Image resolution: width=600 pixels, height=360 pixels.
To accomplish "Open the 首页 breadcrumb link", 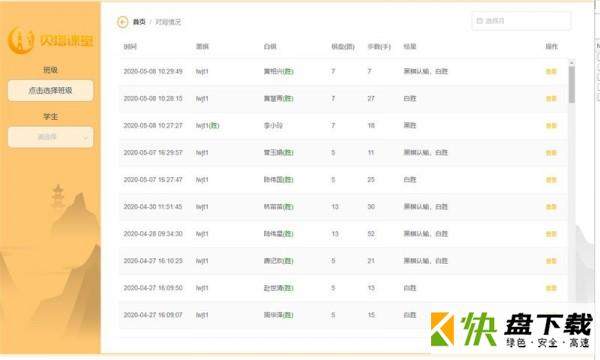I will click(139, 22).
